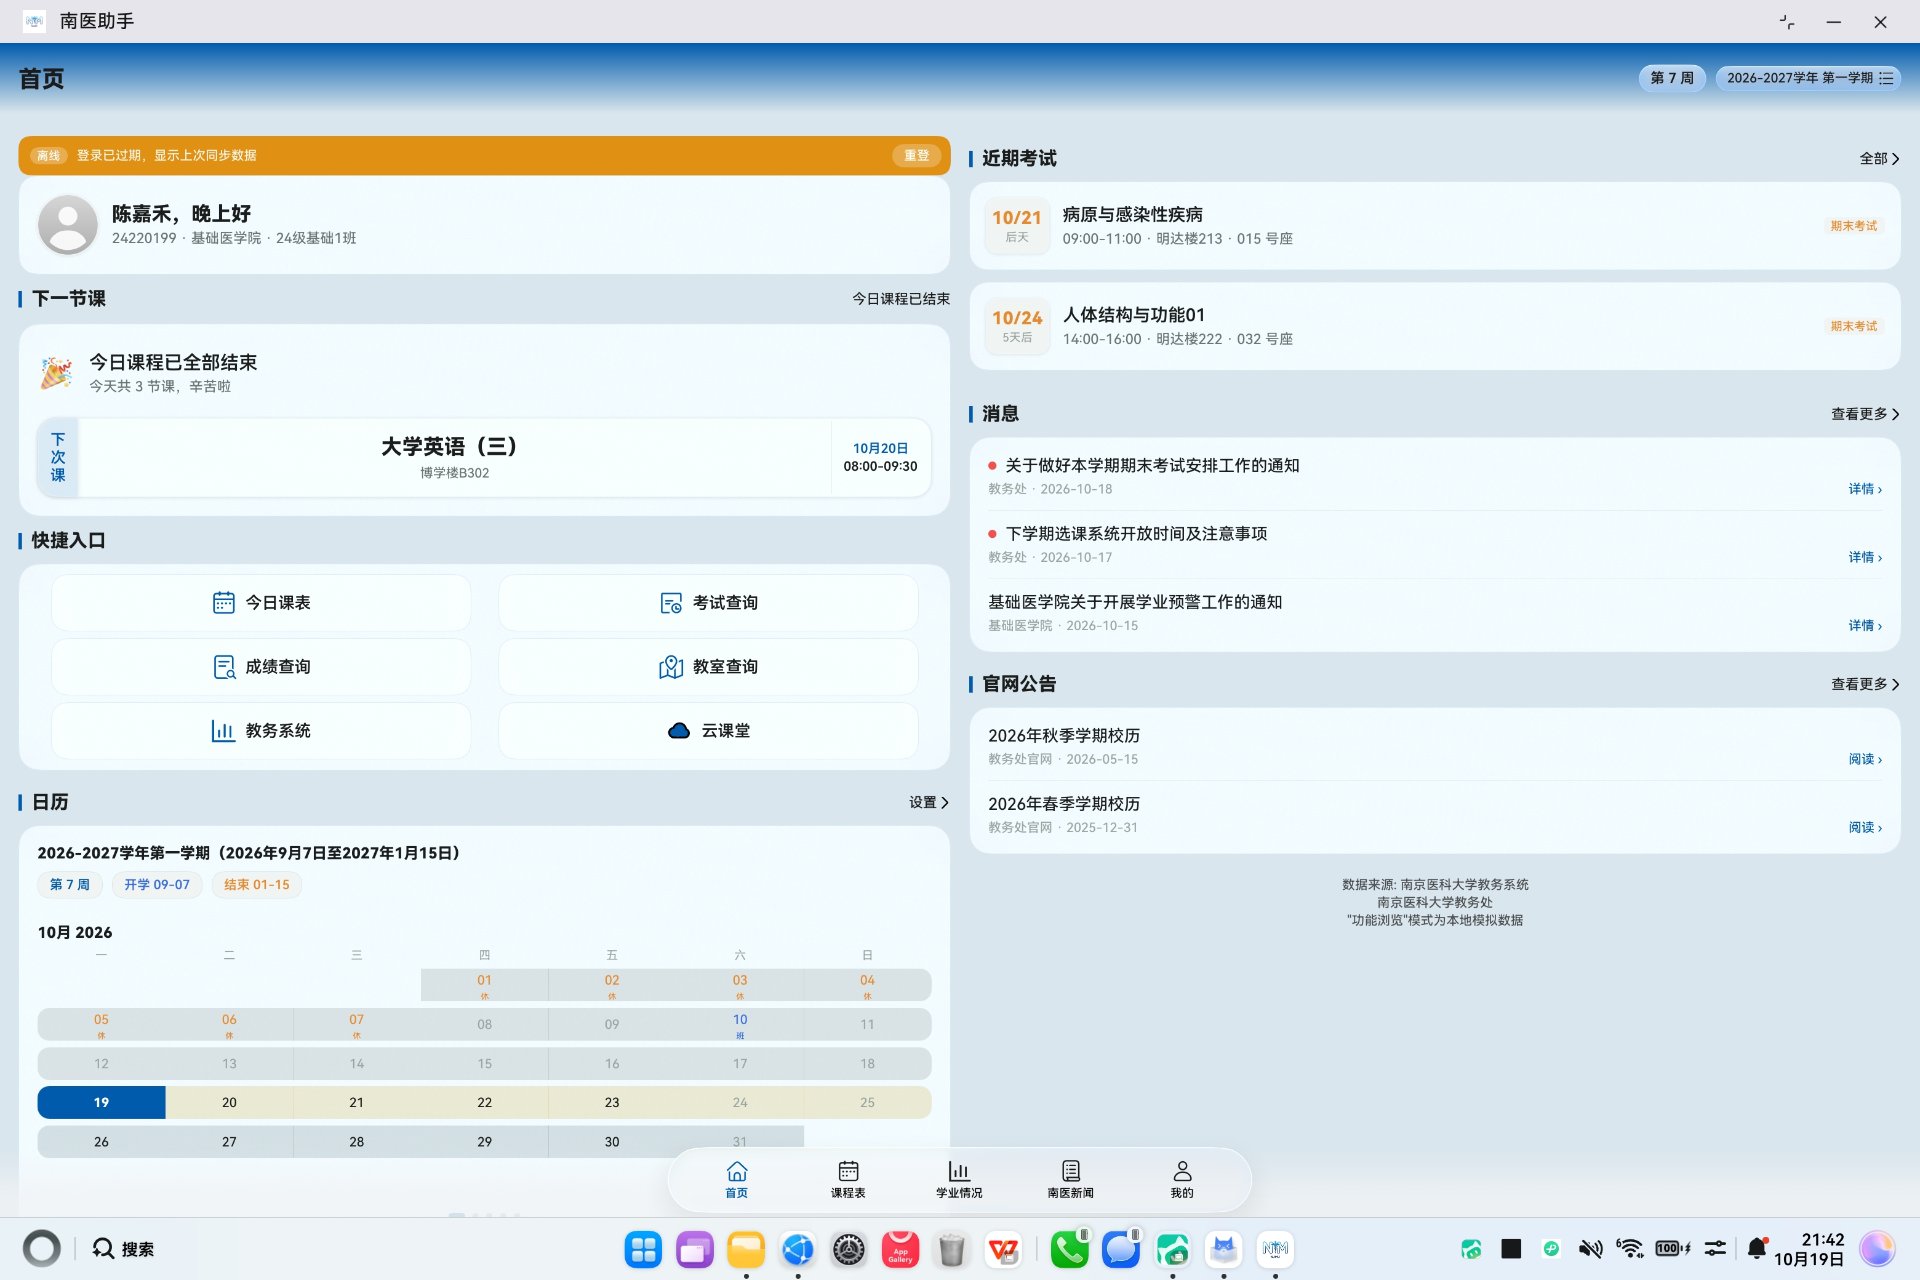
Task: Open the taskbar 搜索 search
Action: click(124, 1249)
